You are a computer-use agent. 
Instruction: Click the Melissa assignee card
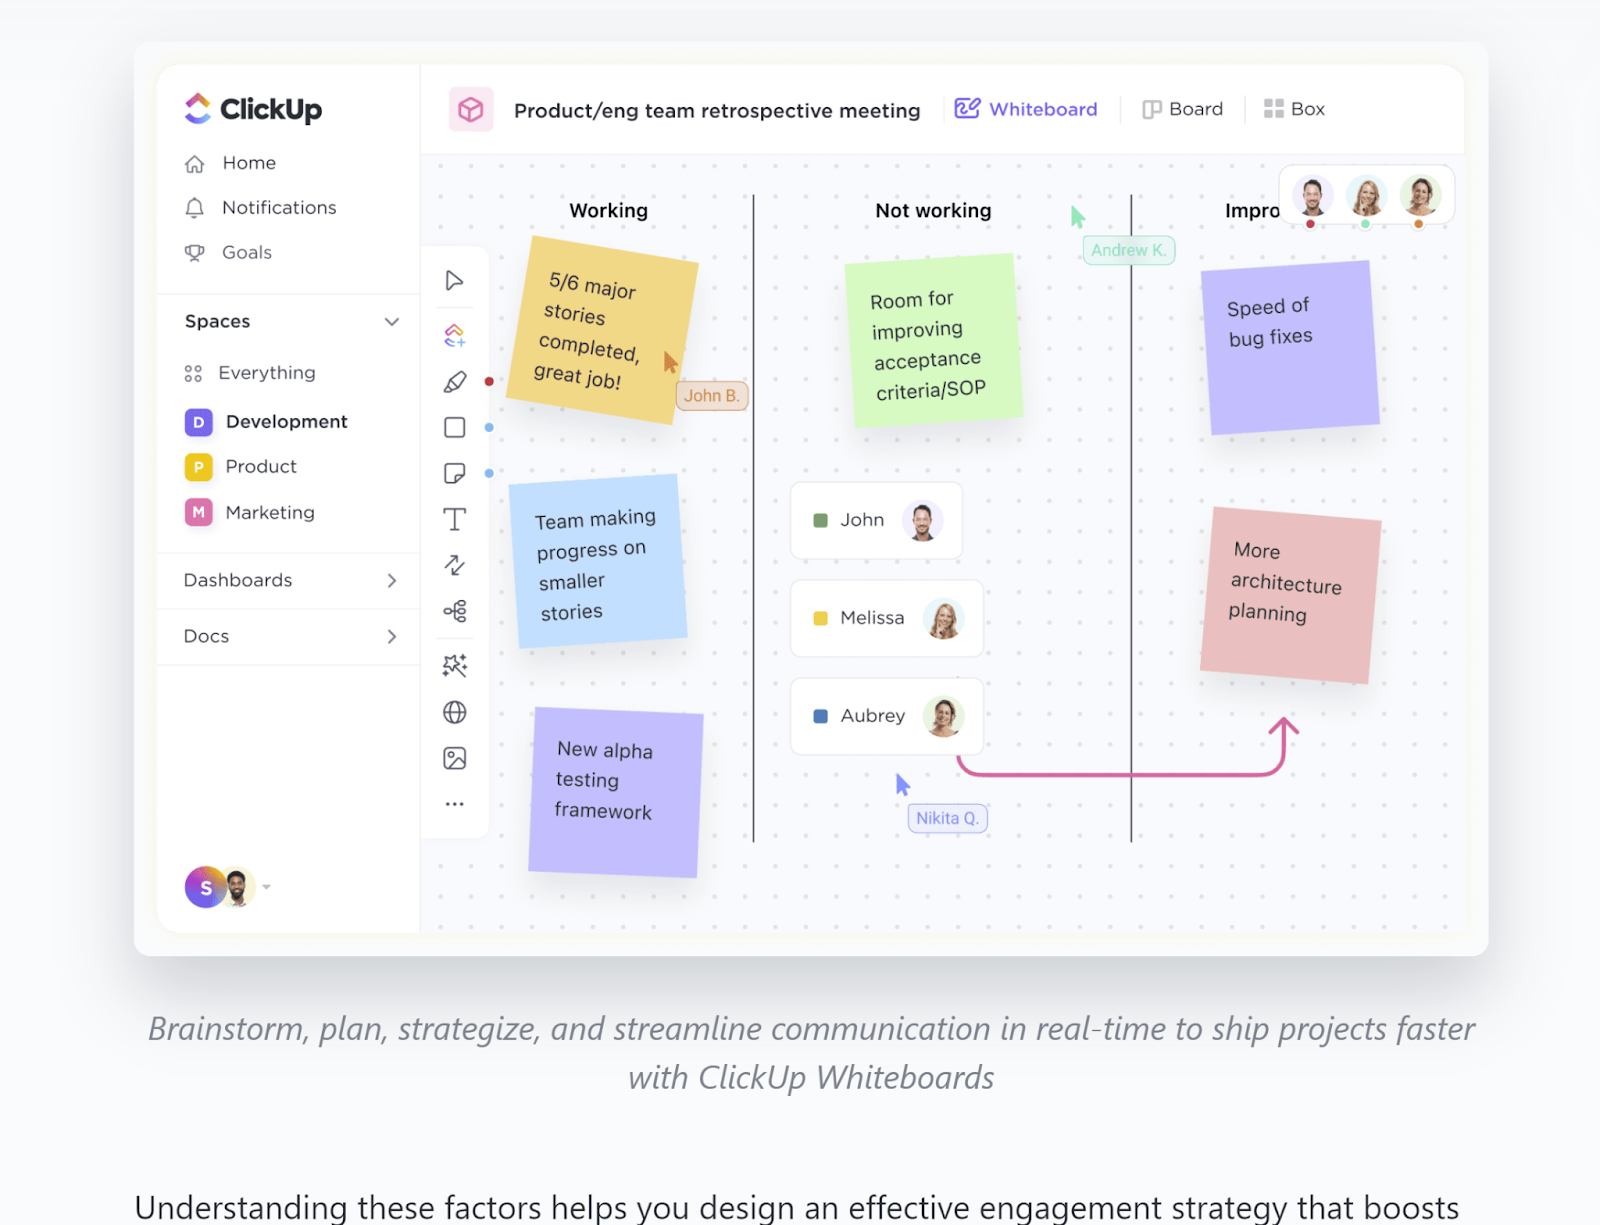886,618
